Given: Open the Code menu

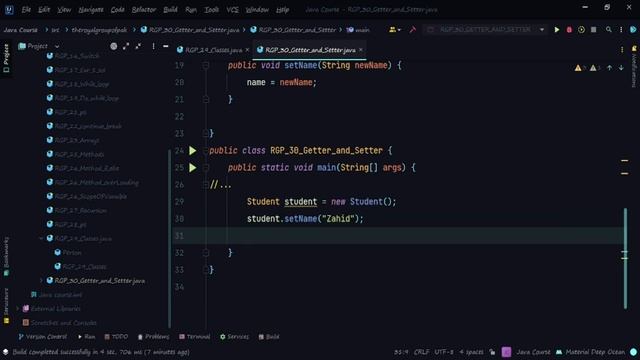Looking at the screenshot, I should click(118, 9).
